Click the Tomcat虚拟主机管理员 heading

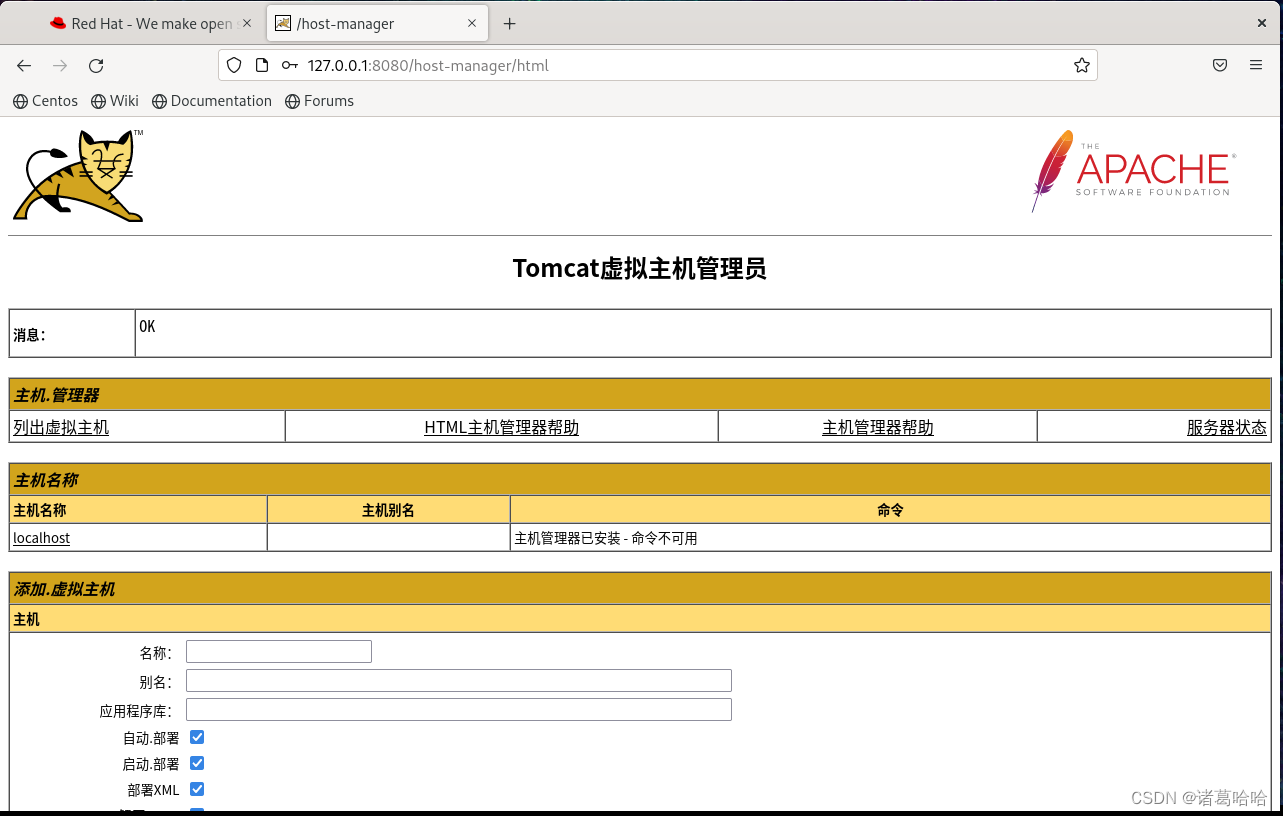click(x=639, y=268)
